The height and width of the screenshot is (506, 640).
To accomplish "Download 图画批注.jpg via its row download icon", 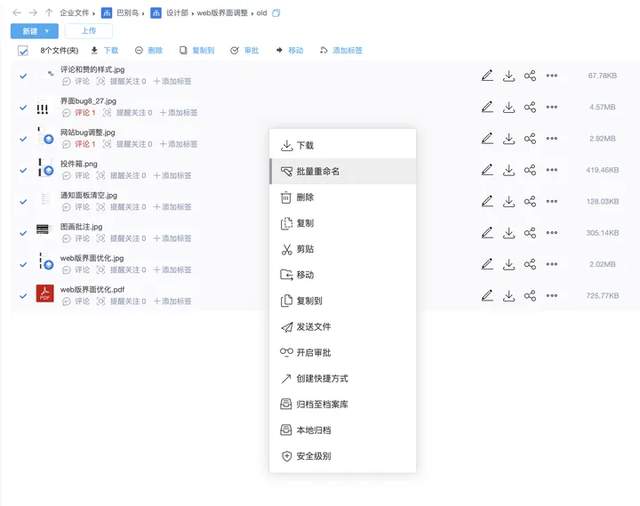I will [509, 233].
